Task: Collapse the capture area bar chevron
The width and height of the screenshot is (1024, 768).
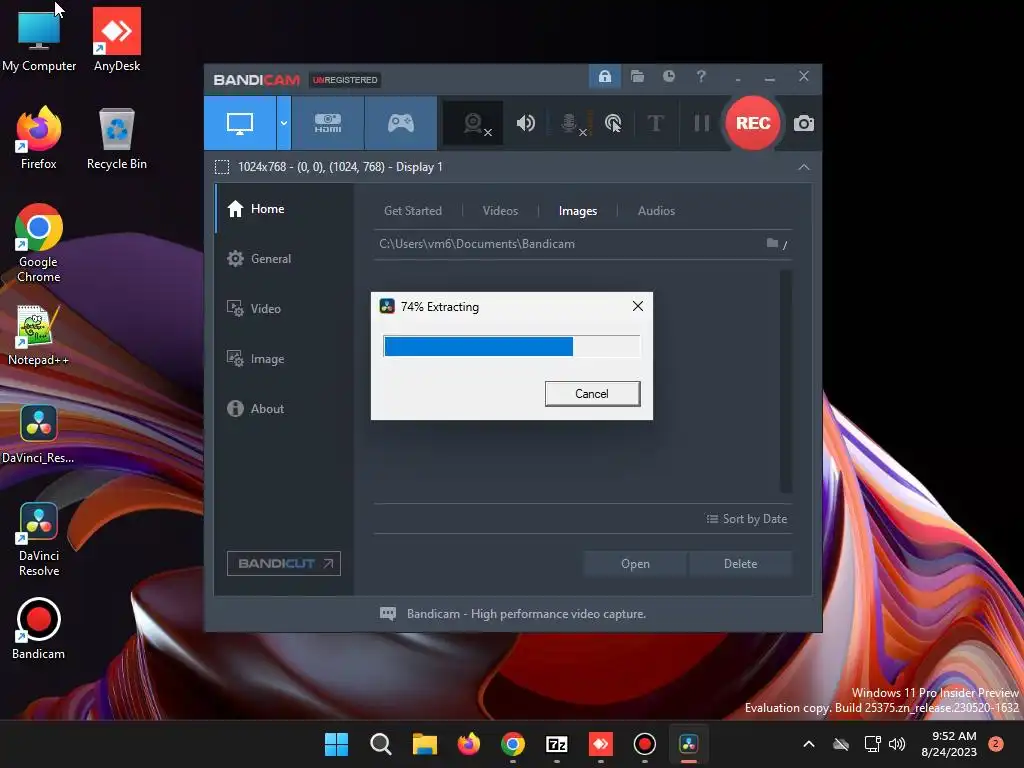Action: point(804,167)
